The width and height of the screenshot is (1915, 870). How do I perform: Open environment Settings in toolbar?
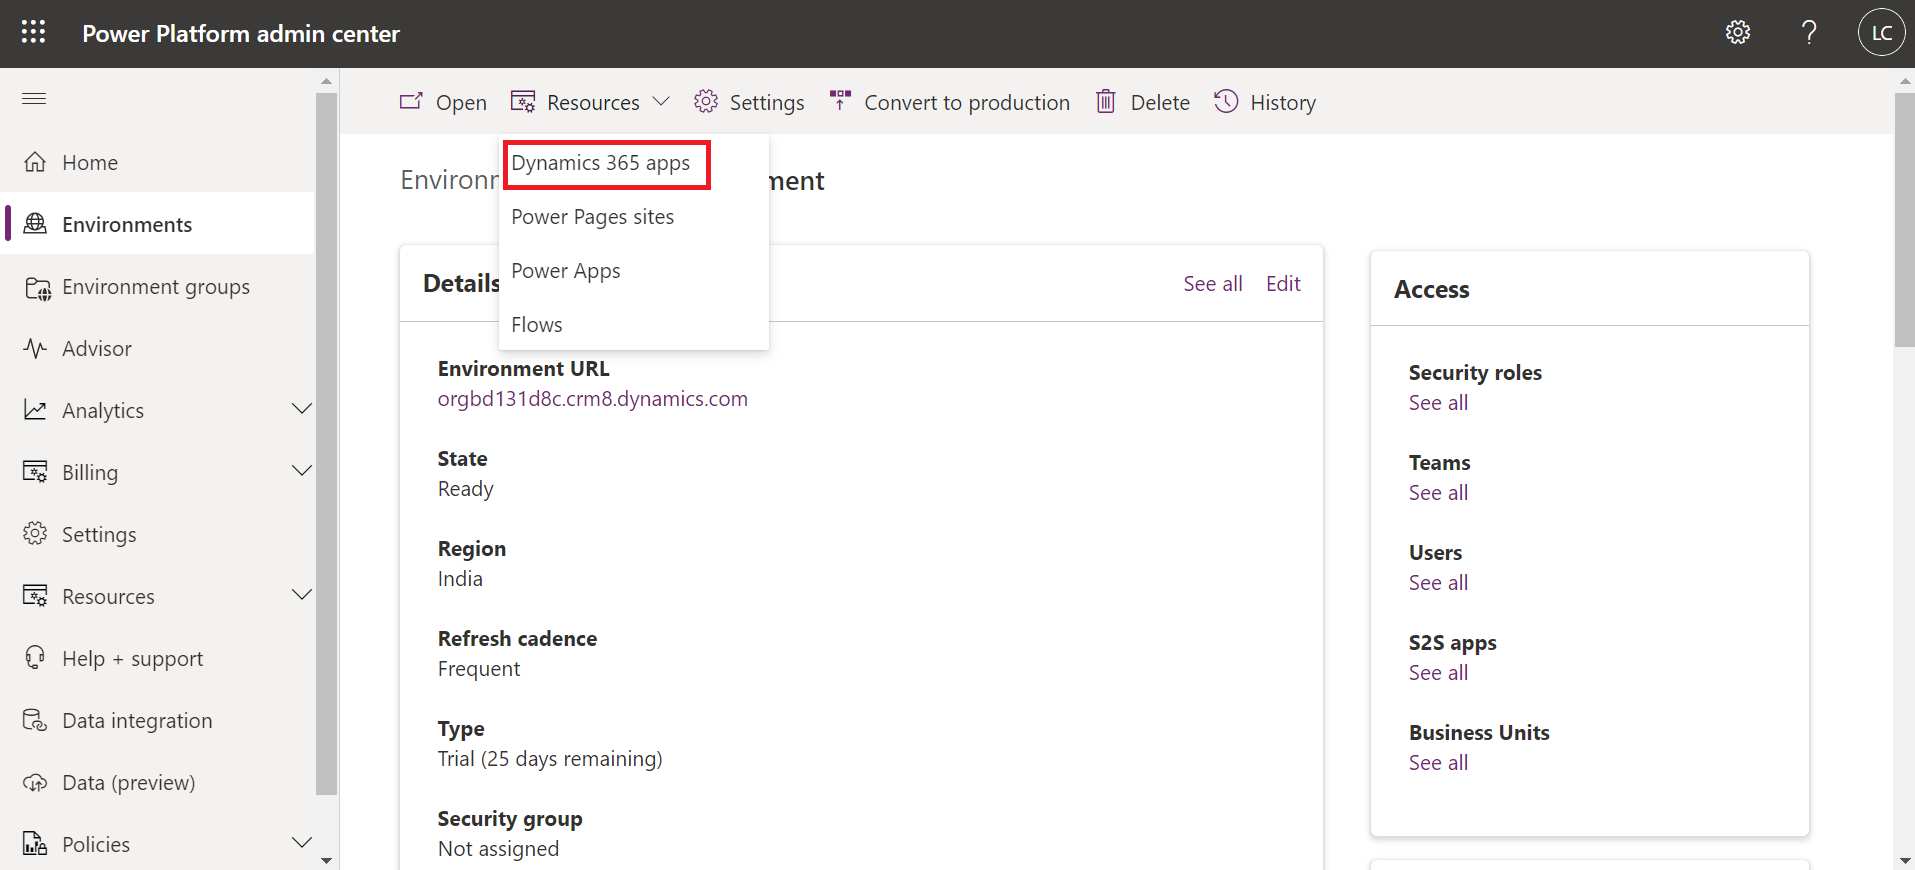(749, 102)
